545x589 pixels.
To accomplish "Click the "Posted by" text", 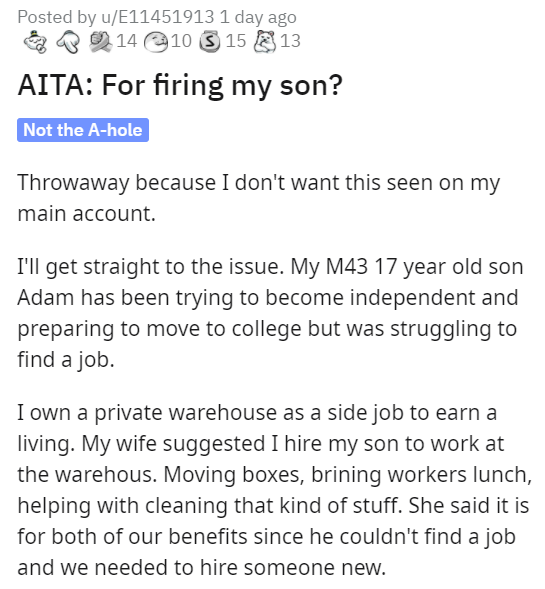I will (x=57, y=17).
